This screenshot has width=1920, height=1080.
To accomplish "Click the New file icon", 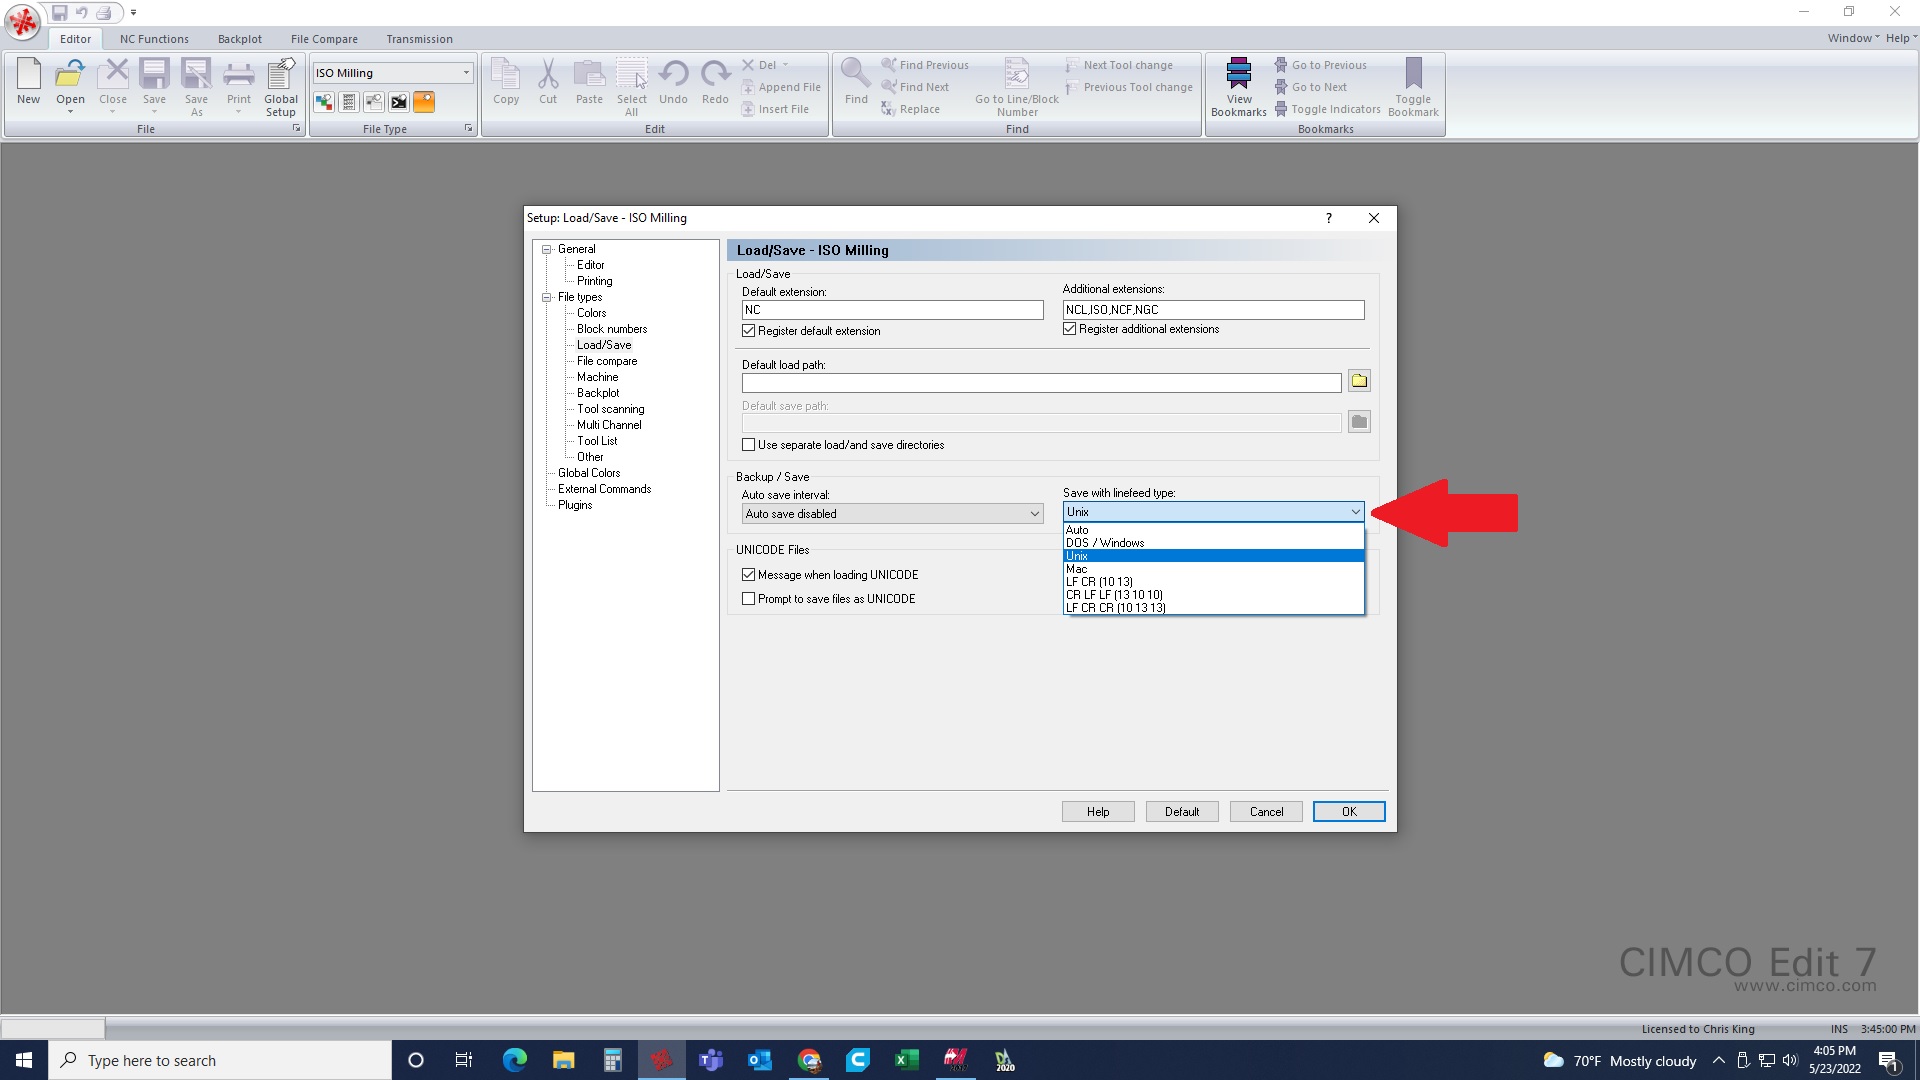I will tap(29, 82).
